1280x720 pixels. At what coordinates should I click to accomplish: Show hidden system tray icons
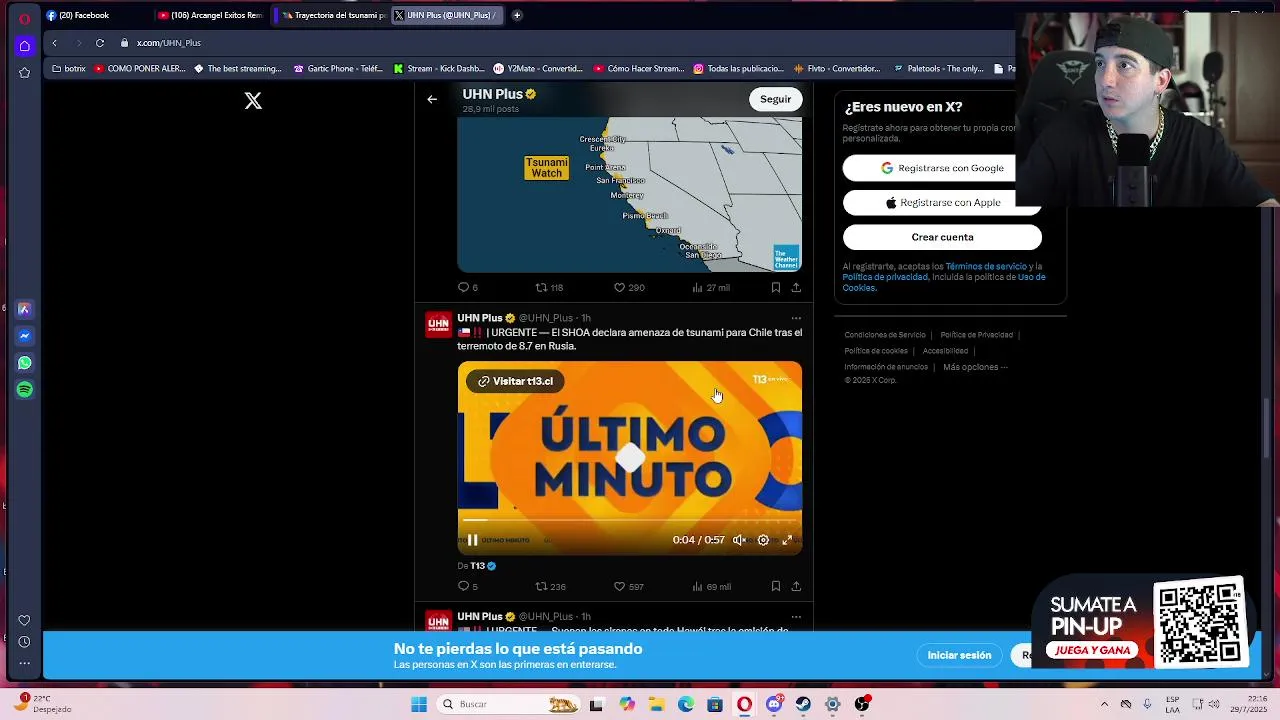coord(1104,704)
